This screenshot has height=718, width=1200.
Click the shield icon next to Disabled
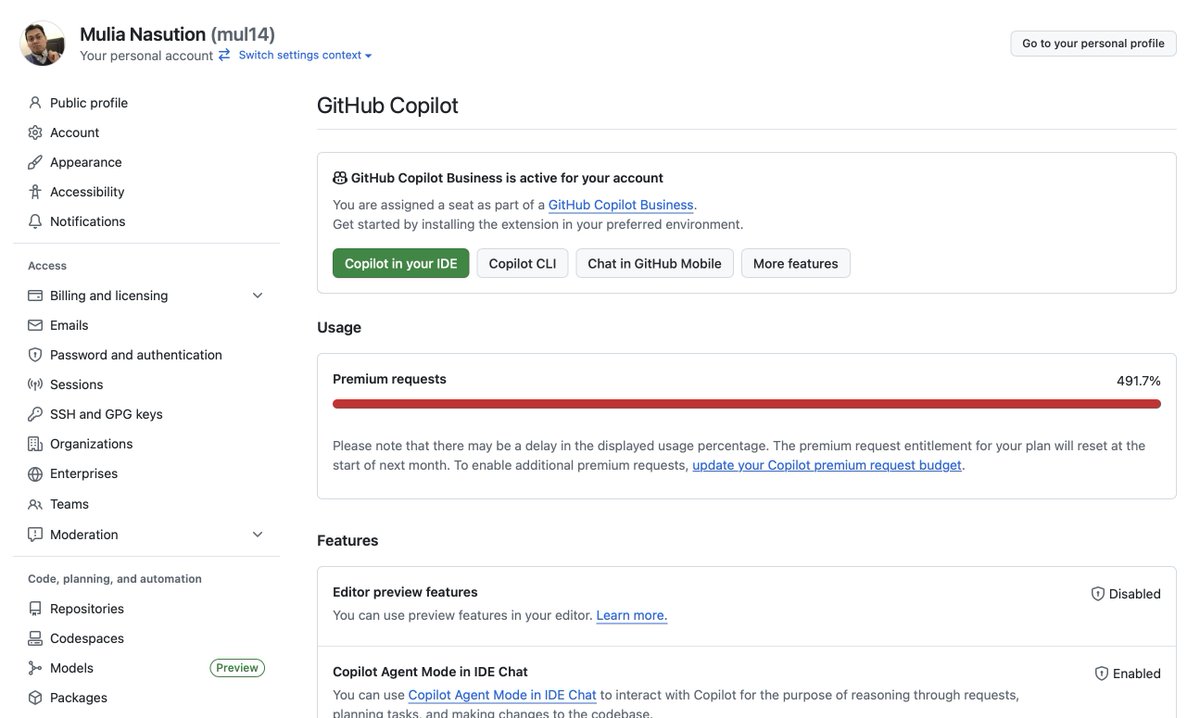(x=1098, y=594)
